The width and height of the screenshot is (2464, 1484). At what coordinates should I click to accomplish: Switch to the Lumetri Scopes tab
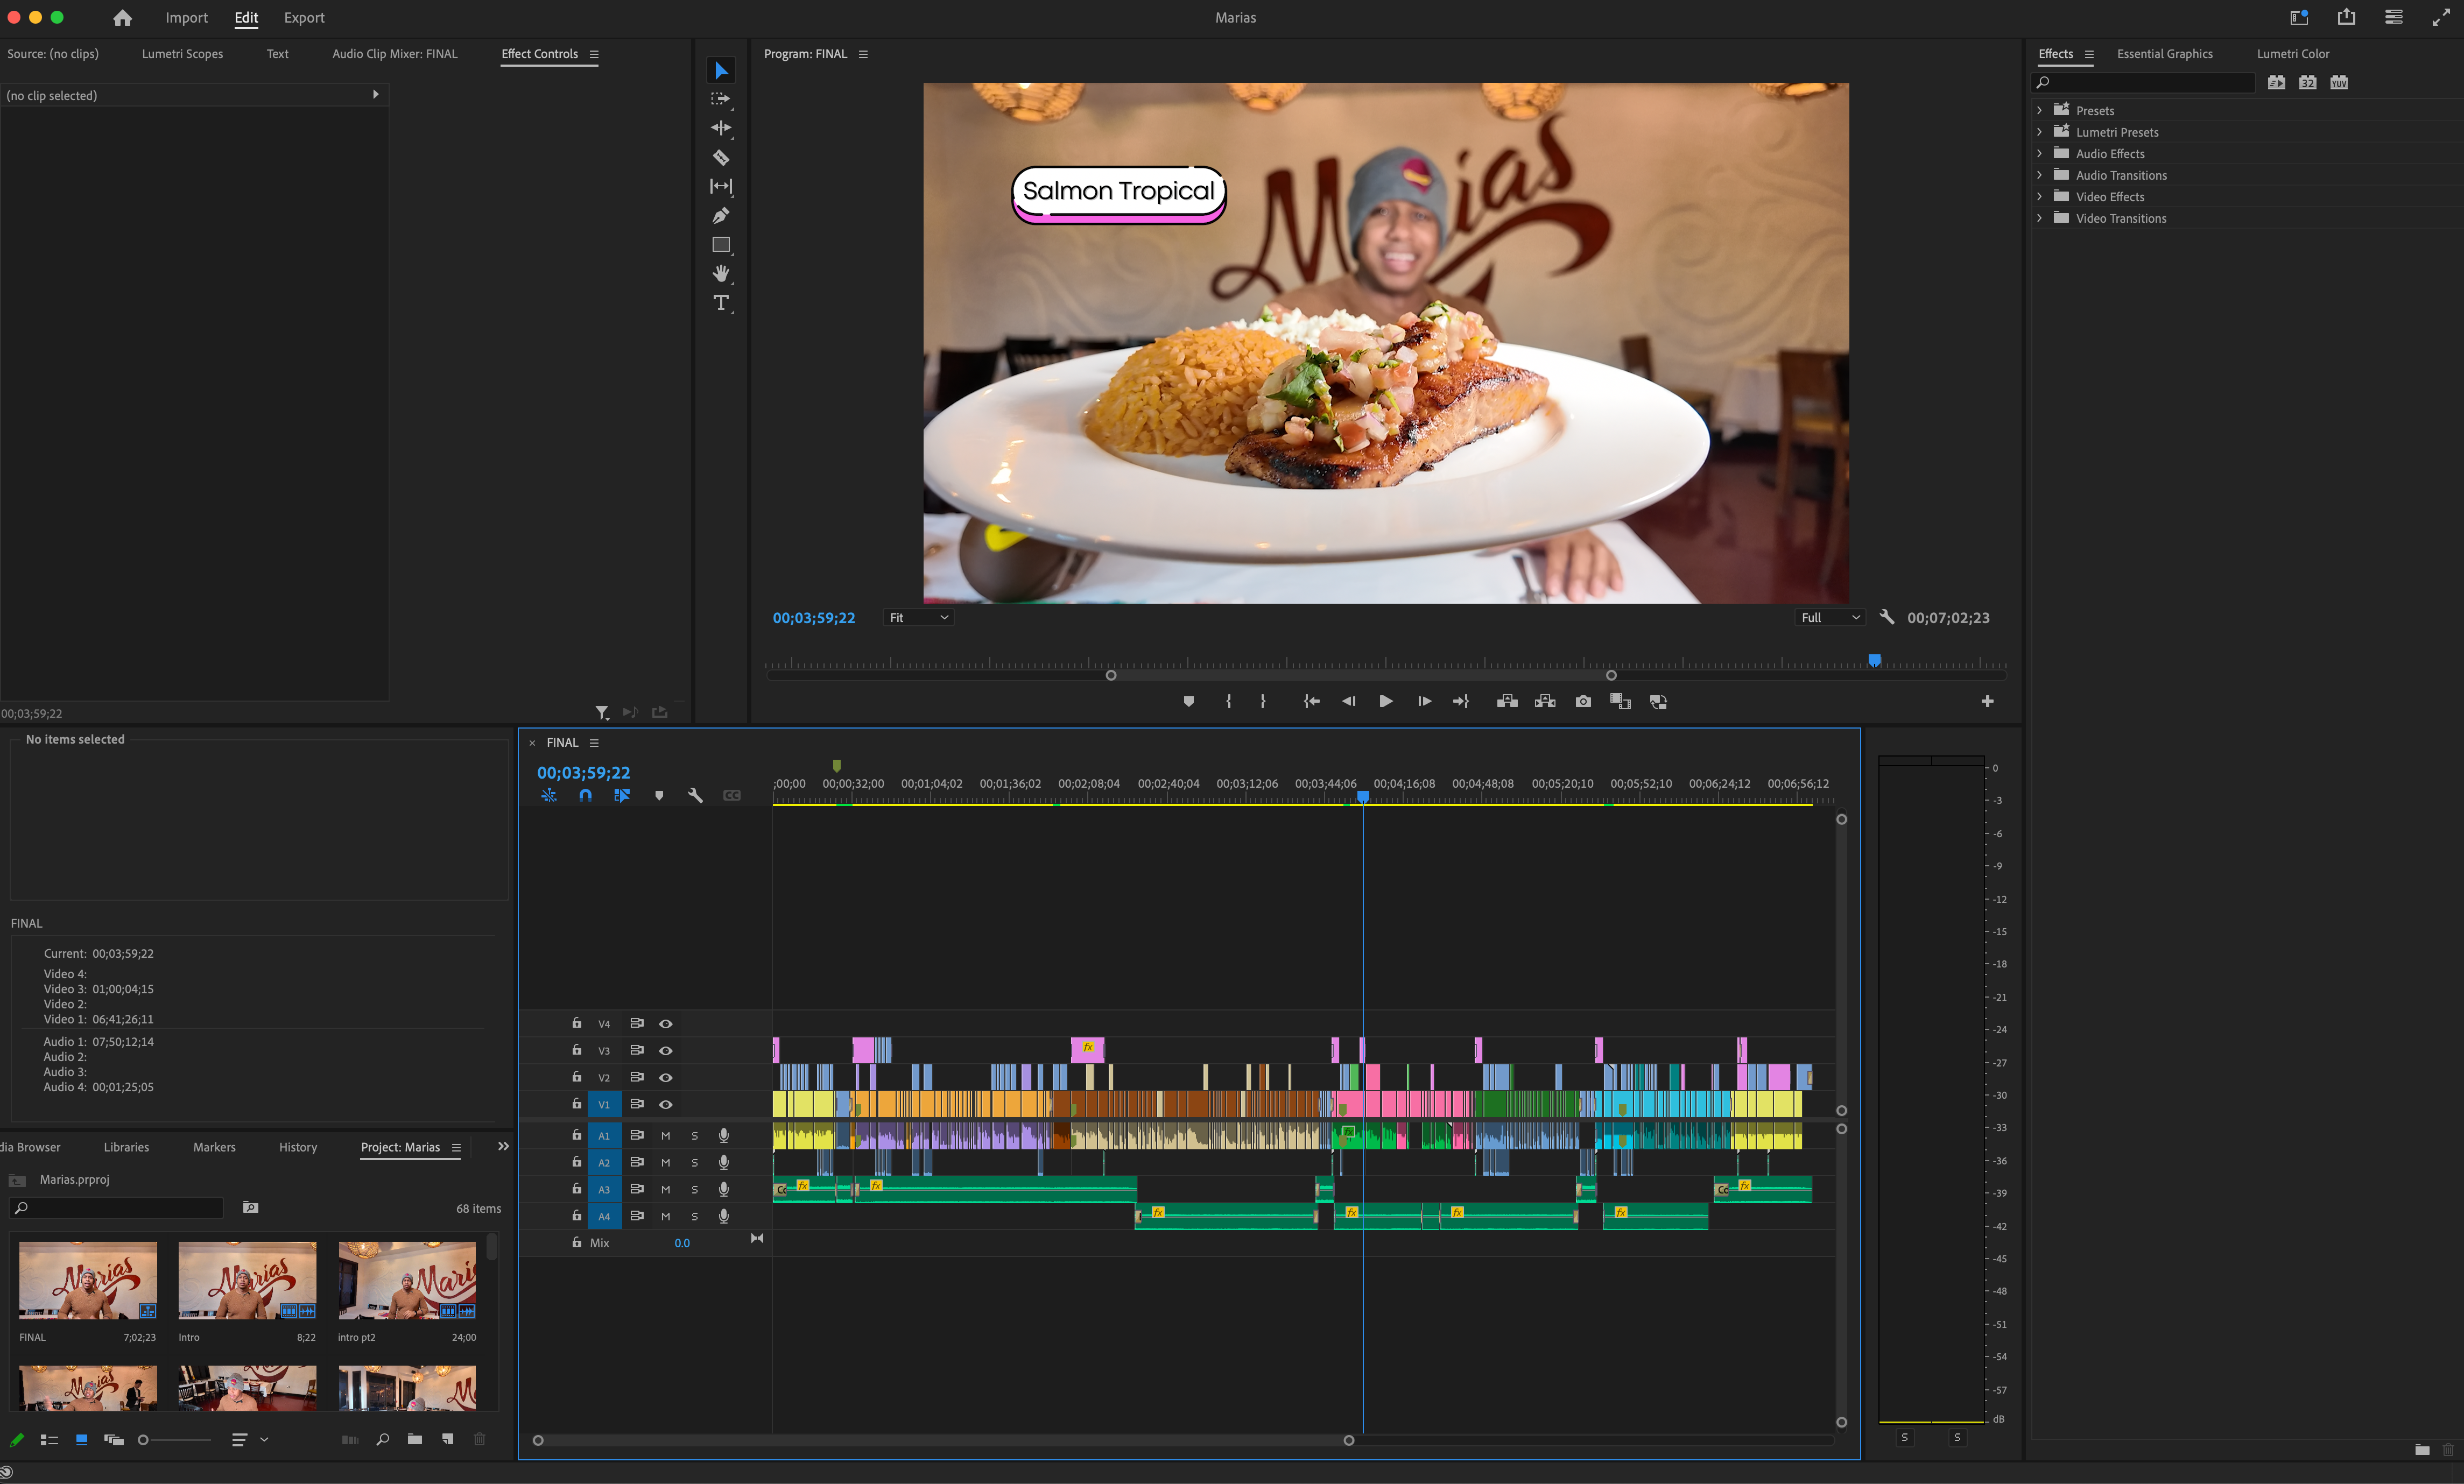click(x=182, y=54)
